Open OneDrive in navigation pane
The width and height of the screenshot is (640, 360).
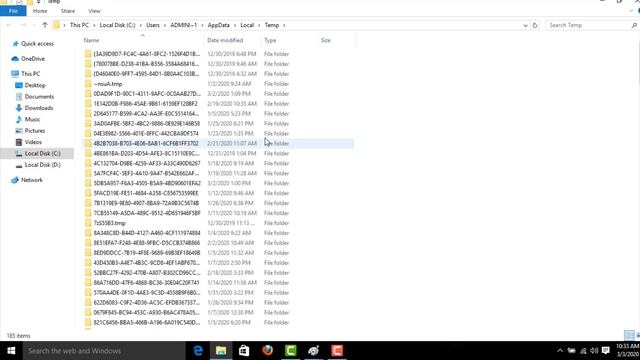pos(33,59)
